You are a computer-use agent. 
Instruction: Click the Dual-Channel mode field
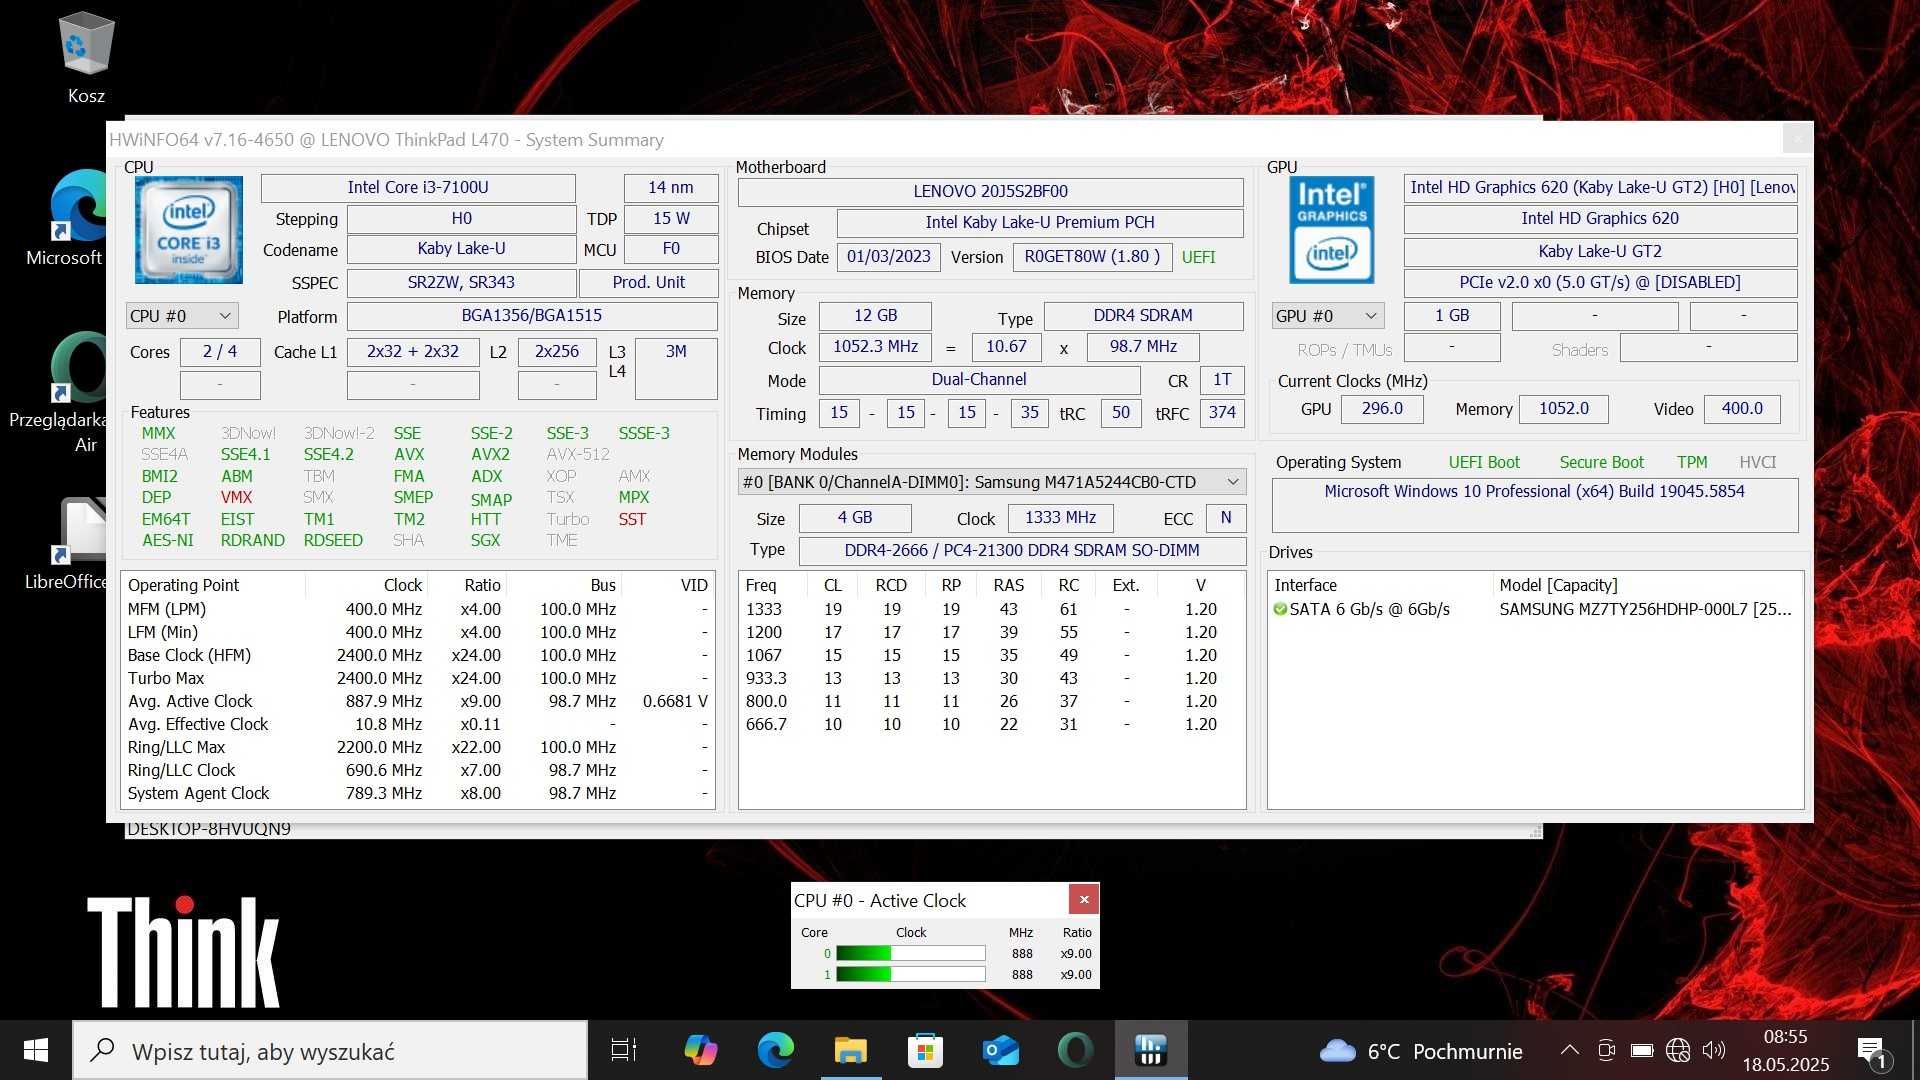979,379
